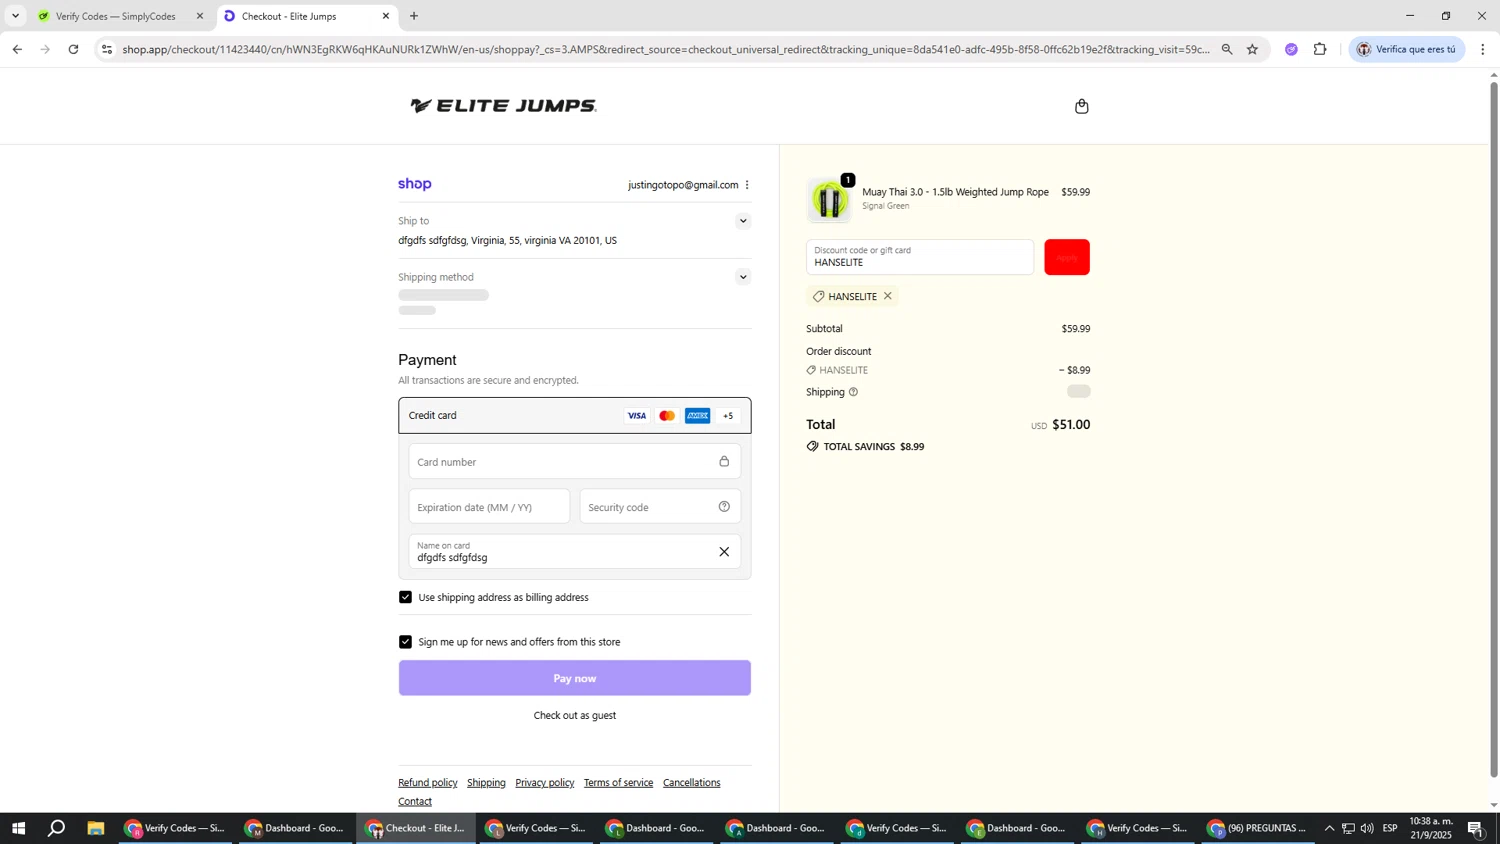Viewport: 1500px width, 844px height.
Task: Open zoom magnifier icon in address bar
Action: (x=1227, y=49)
